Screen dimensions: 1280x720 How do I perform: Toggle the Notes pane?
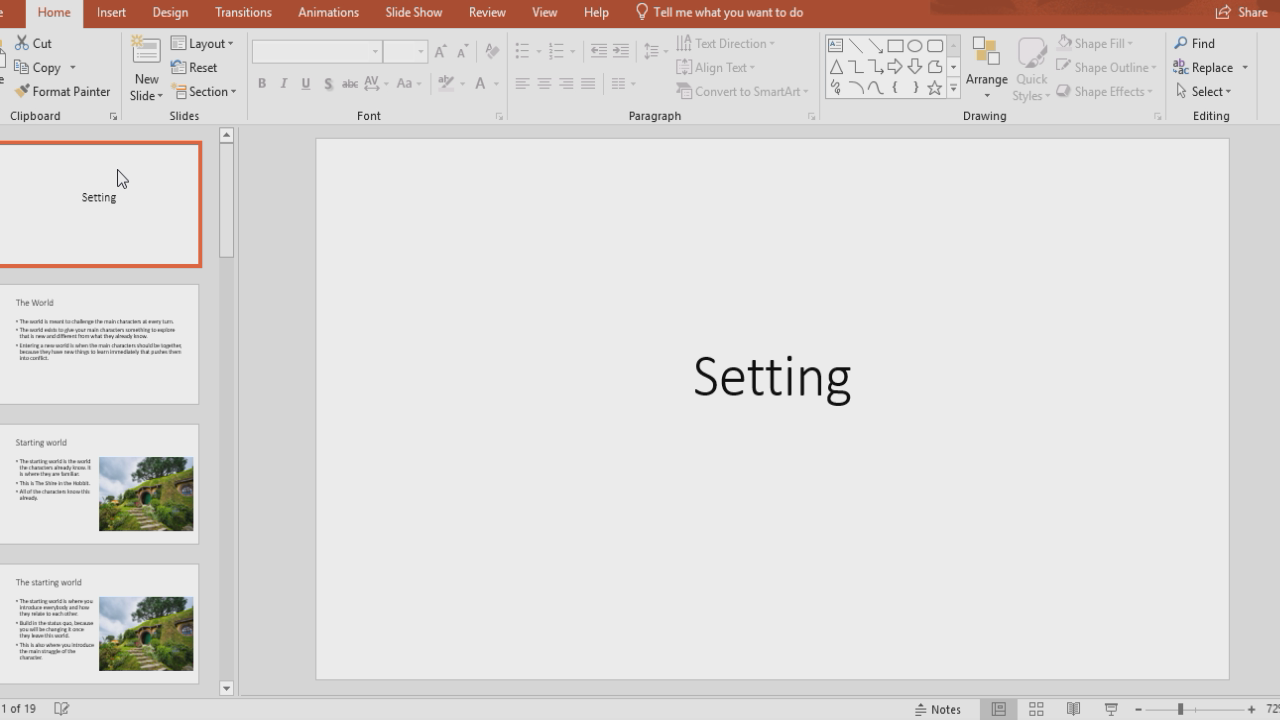click(937, 709)
